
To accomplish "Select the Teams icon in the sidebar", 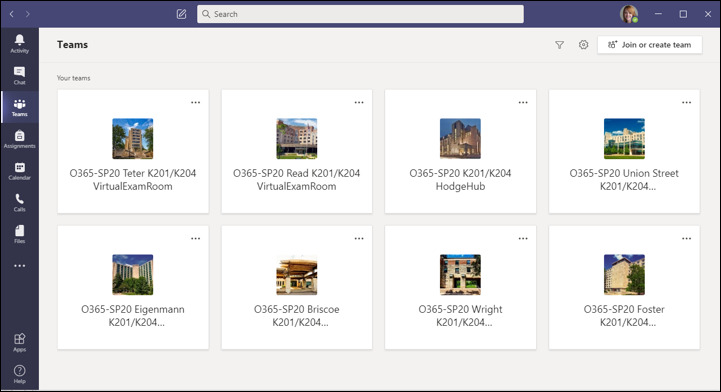I will [19, 107].
